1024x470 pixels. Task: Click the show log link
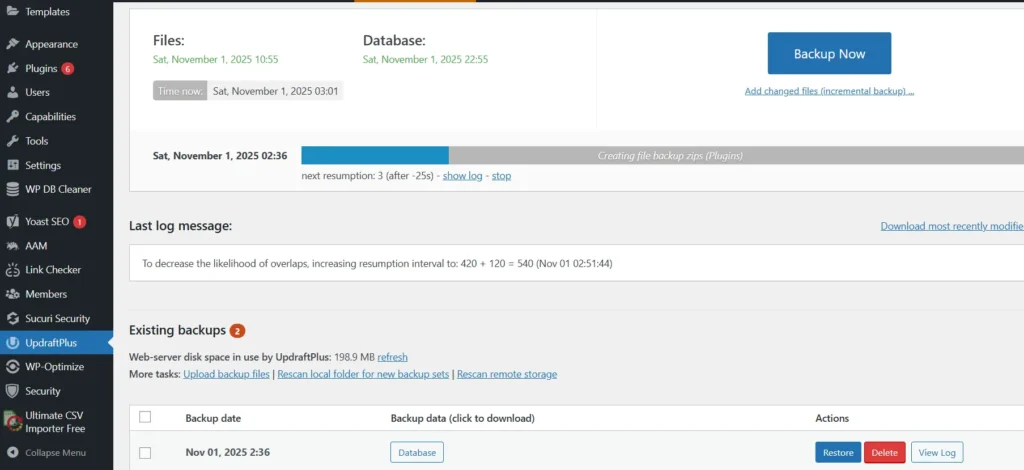point(462,176)
